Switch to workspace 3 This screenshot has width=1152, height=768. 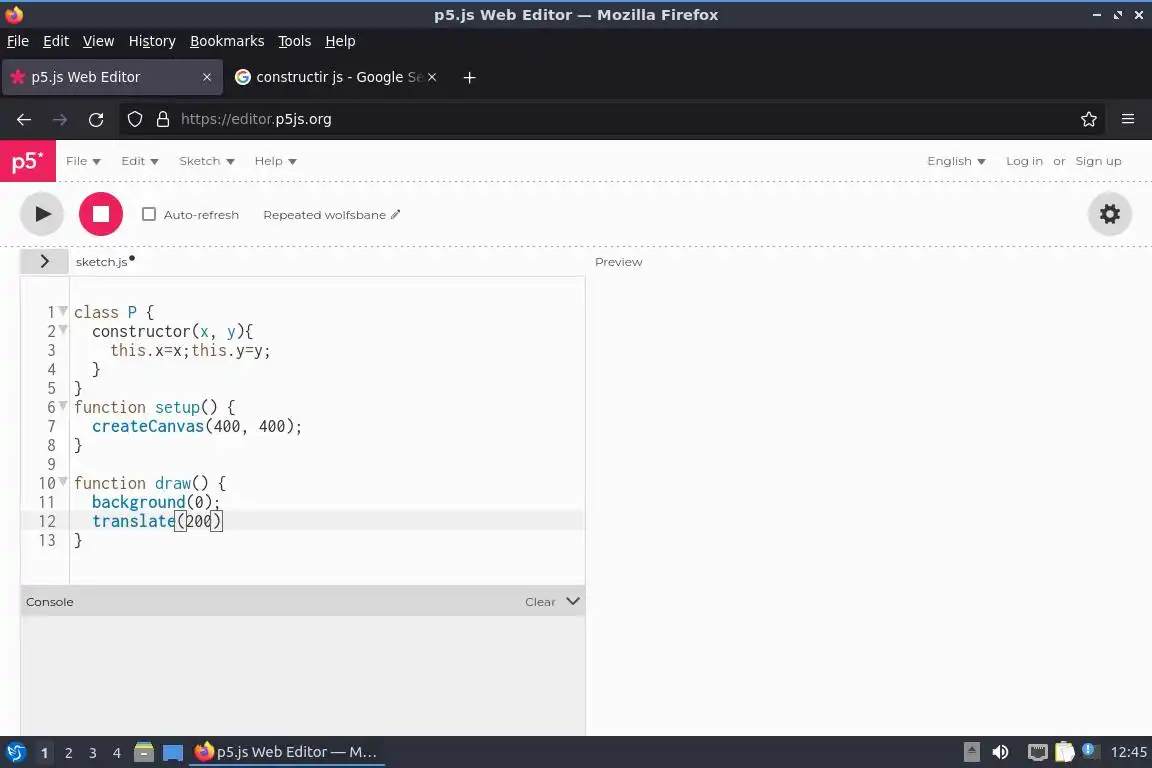tap(93, 753)
